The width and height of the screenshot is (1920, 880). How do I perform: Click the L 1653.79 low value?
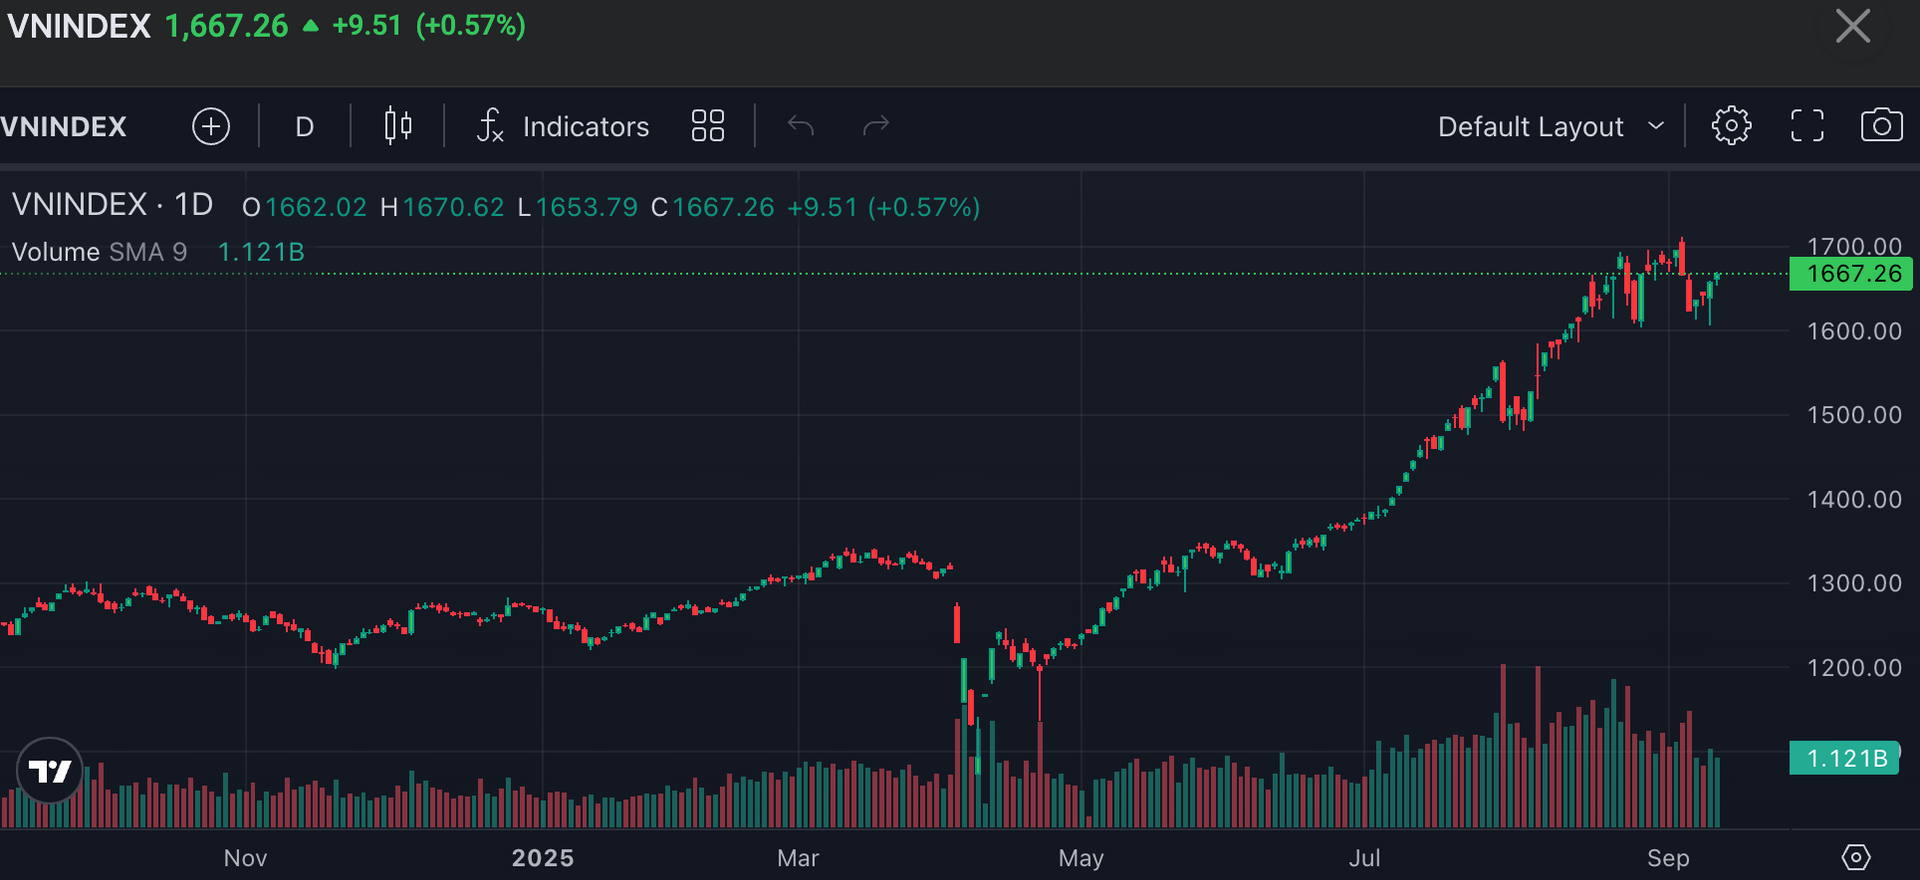pyautogui.click(x=577, y=207)
